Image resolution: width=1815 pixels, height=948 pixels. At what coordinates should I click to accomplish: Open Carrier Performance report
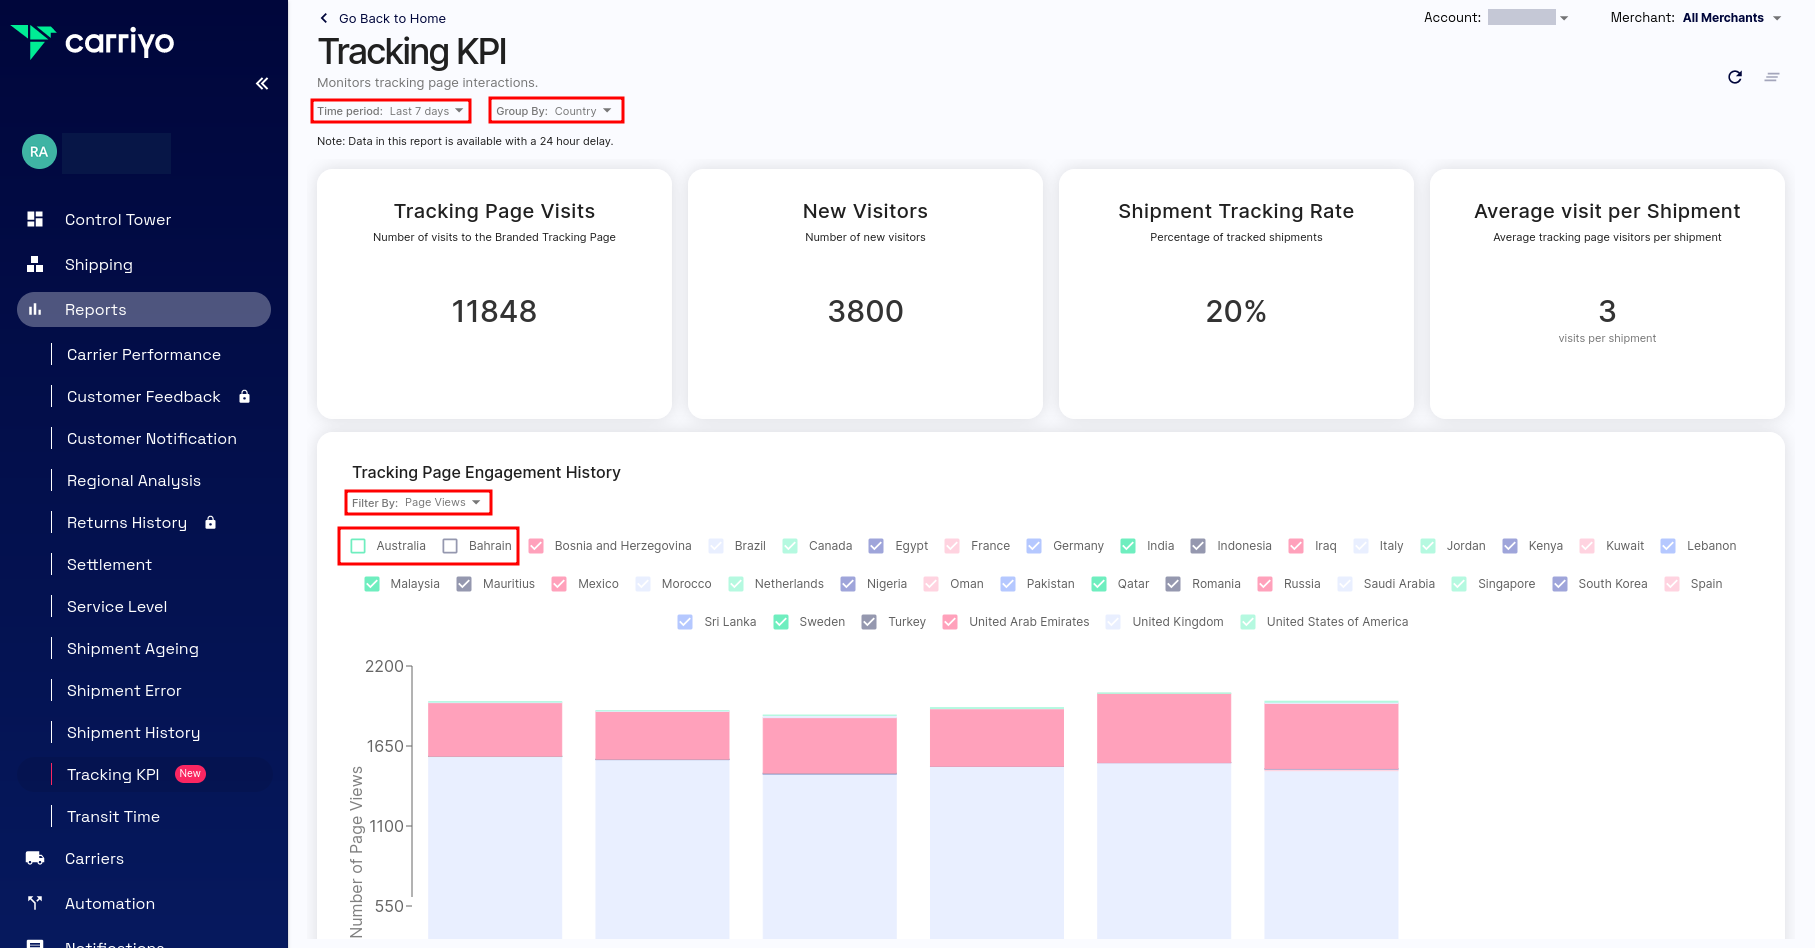144,354
